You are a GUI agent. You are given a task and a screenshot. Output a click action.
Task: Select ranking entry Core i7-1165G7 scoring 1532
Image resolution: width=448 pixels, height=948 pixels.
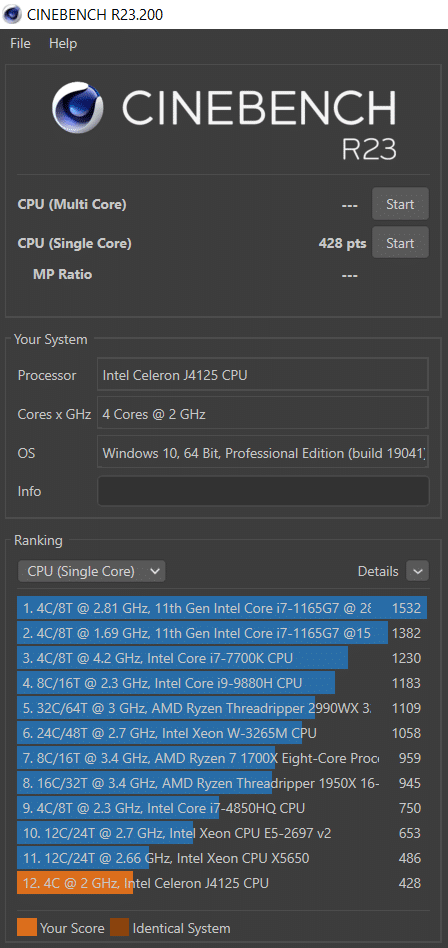(x=222, y=608)
